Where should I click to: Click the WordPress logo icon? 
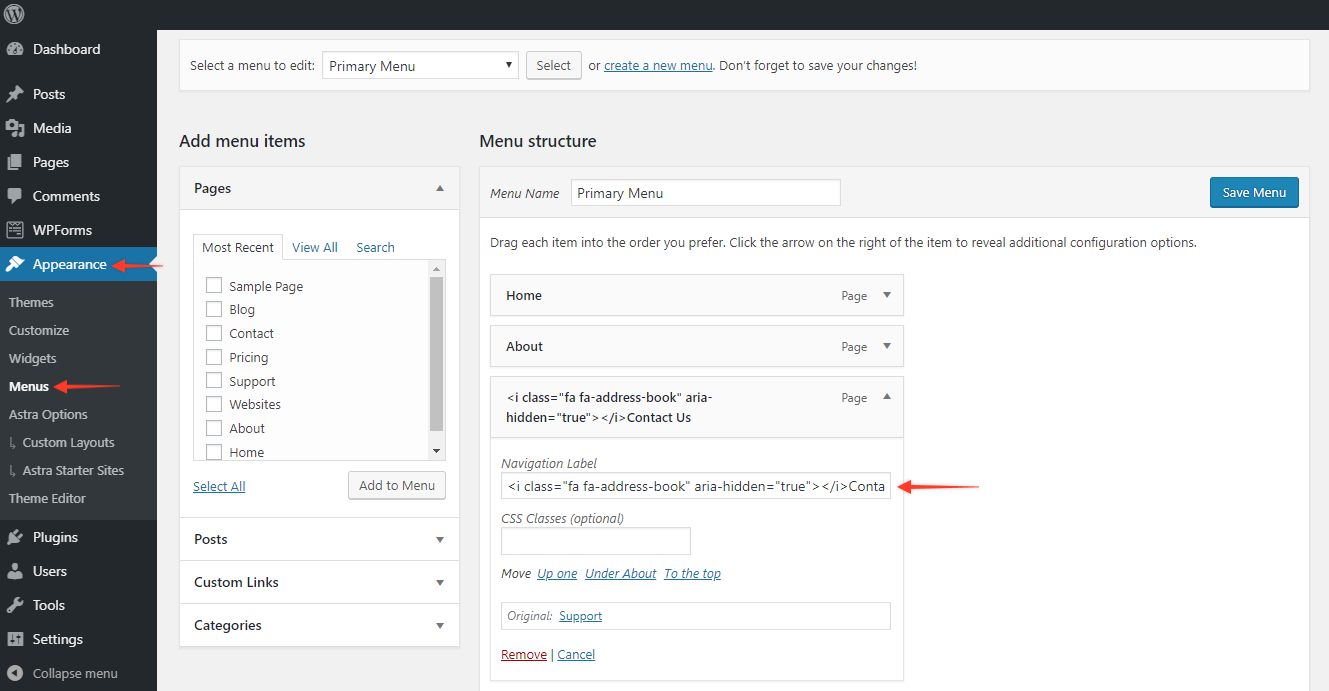15,15
